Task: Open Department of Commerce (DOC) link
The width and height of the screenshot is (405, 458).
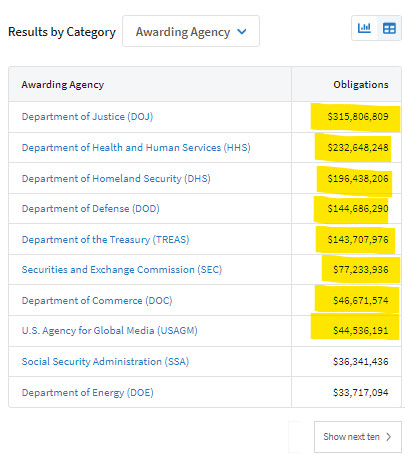Action: tap(97, 301)
